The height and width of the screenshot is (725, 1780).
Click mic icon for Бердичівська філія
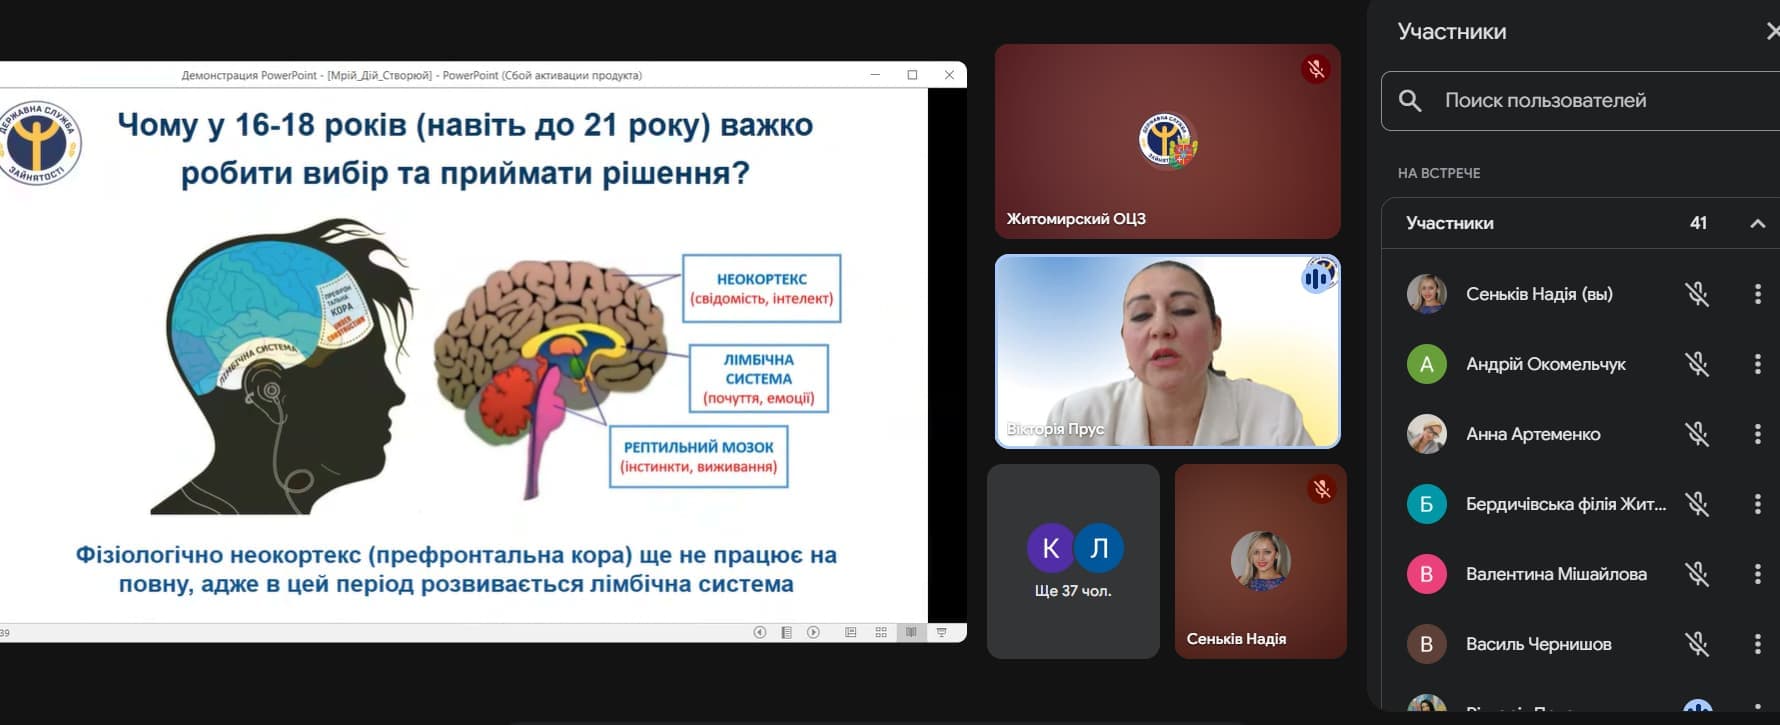(1697, 504)
